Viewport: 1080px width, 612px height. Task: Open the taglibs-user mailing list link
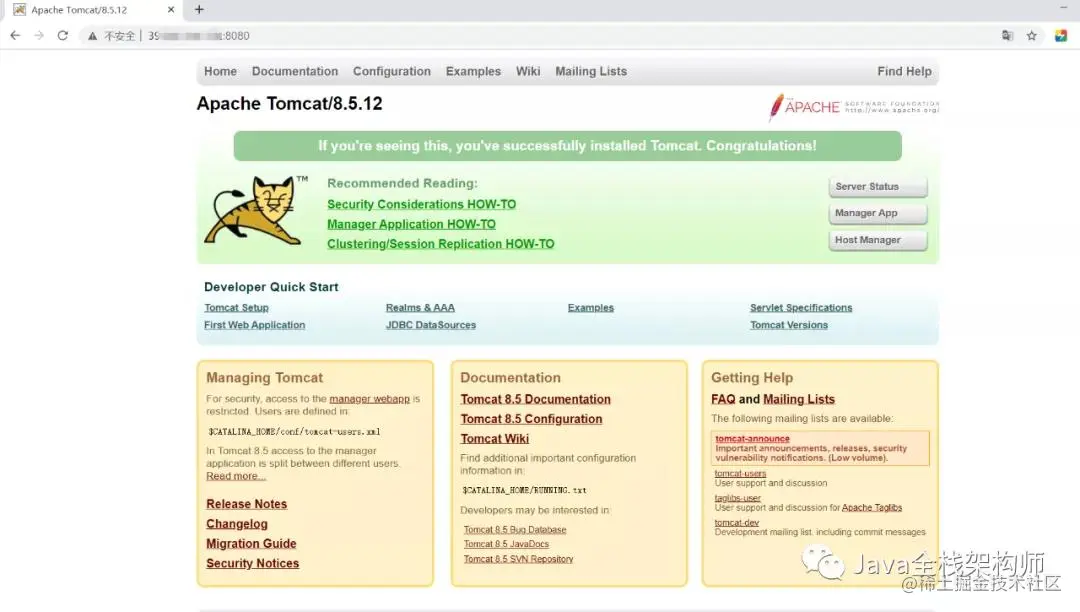click(737, 498)
